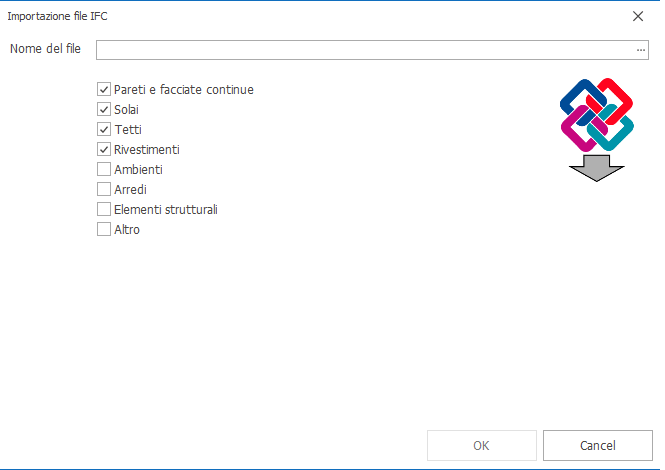The image size is (665, 470).
Task: Click the IFC interlocking squares logo
Action: coord(597,113)
